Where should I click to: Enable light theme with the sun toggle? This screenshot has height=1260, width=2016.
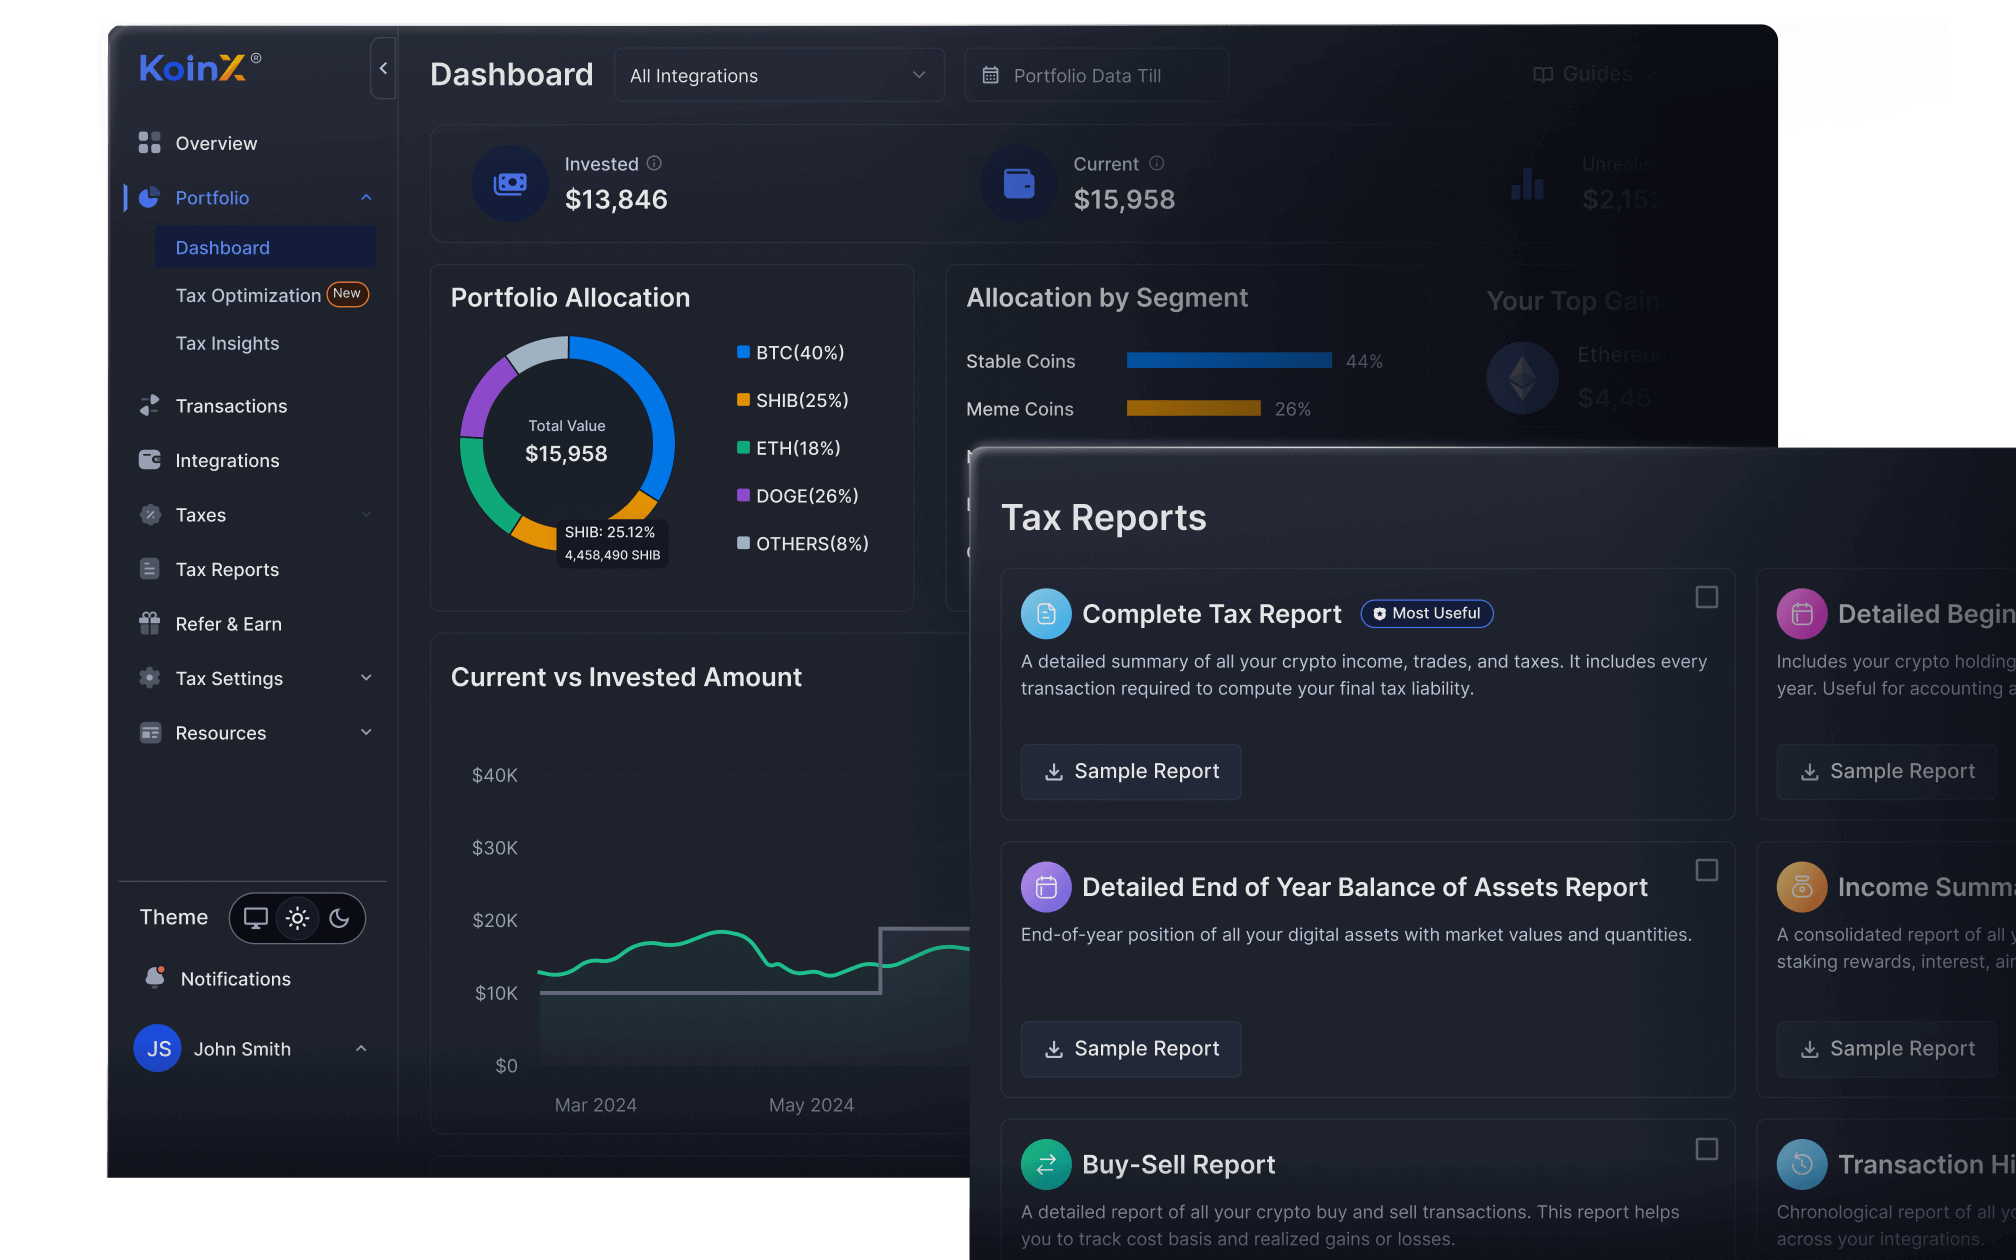click(297, 918)
